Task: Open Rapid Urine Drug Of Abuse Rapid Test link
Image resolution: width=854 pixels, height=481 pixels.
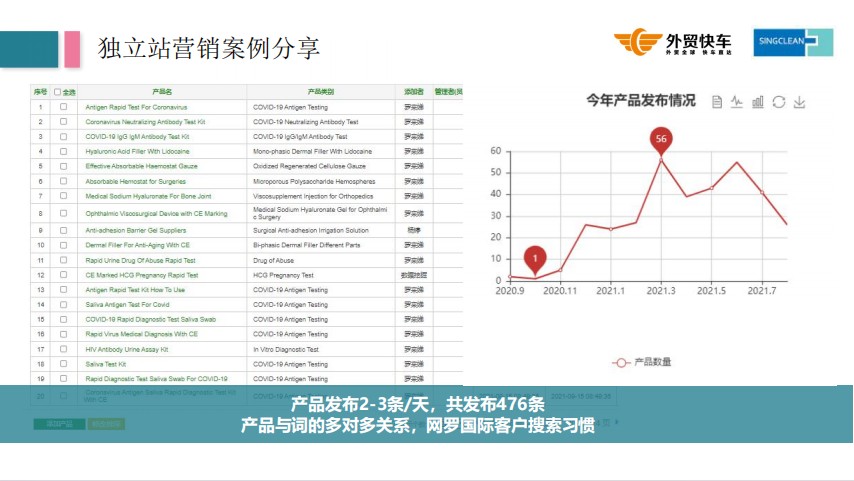Action: (x=141, y=260)
